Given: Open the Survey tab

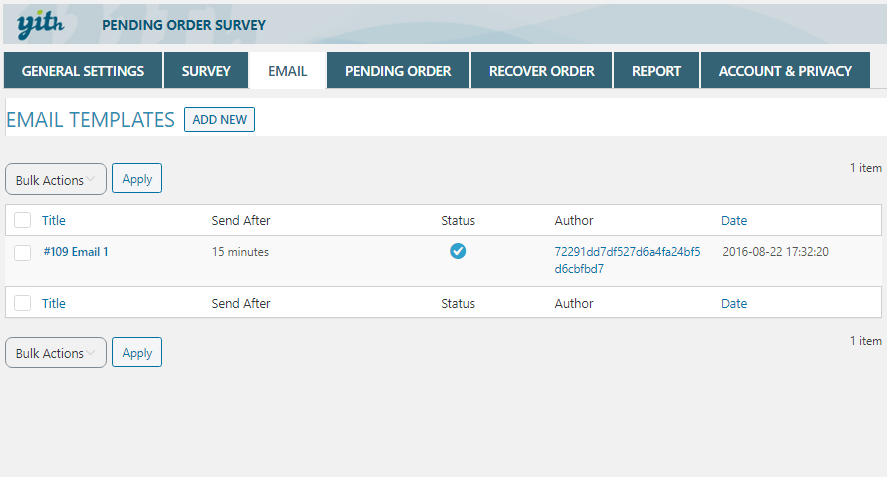Looking at the screenshot, I should point(206,71).
